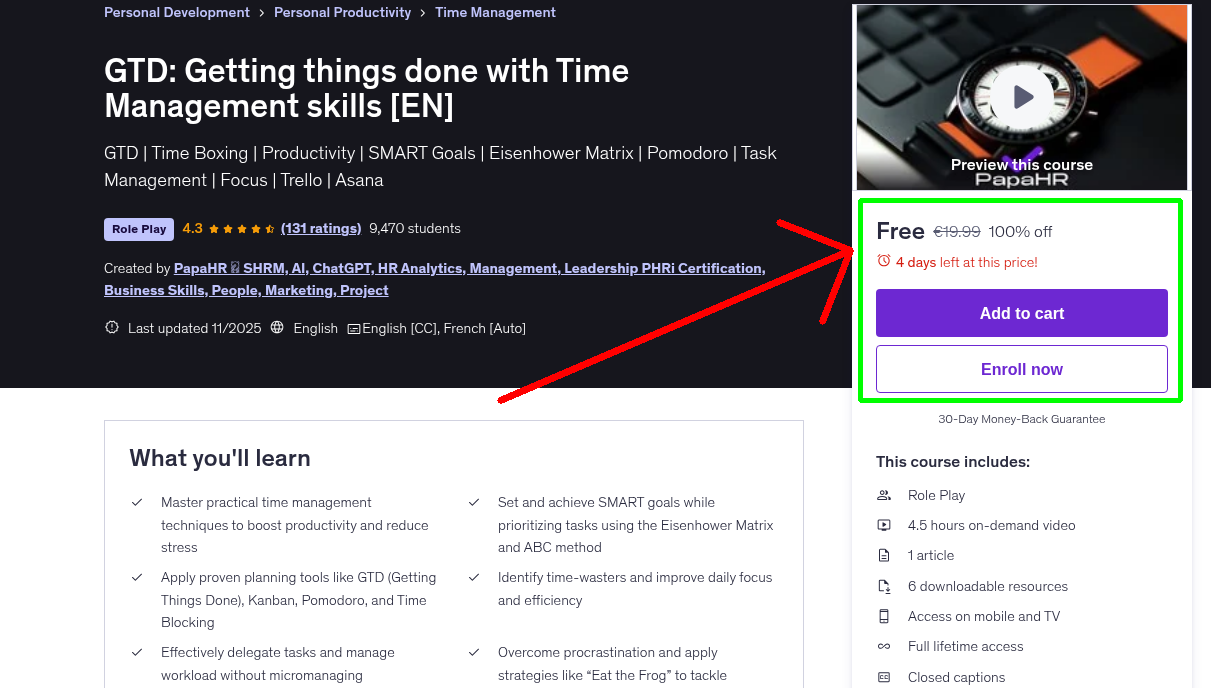Navigate to the "Time Management" breadcrumb
1211x688 pixels.
(495, 12)
